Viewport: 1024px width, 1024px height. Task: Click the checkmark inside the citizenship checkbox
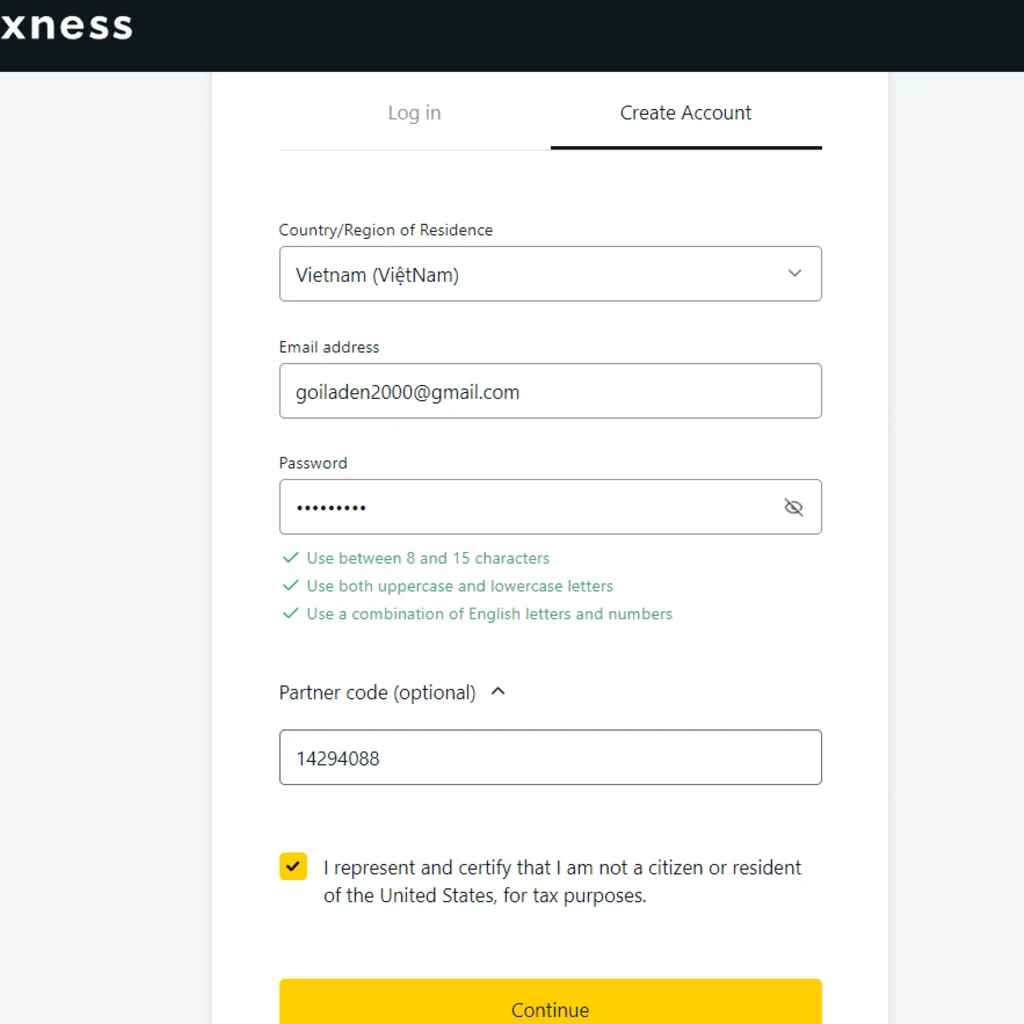pyautogui.click(x=293, y=867)
